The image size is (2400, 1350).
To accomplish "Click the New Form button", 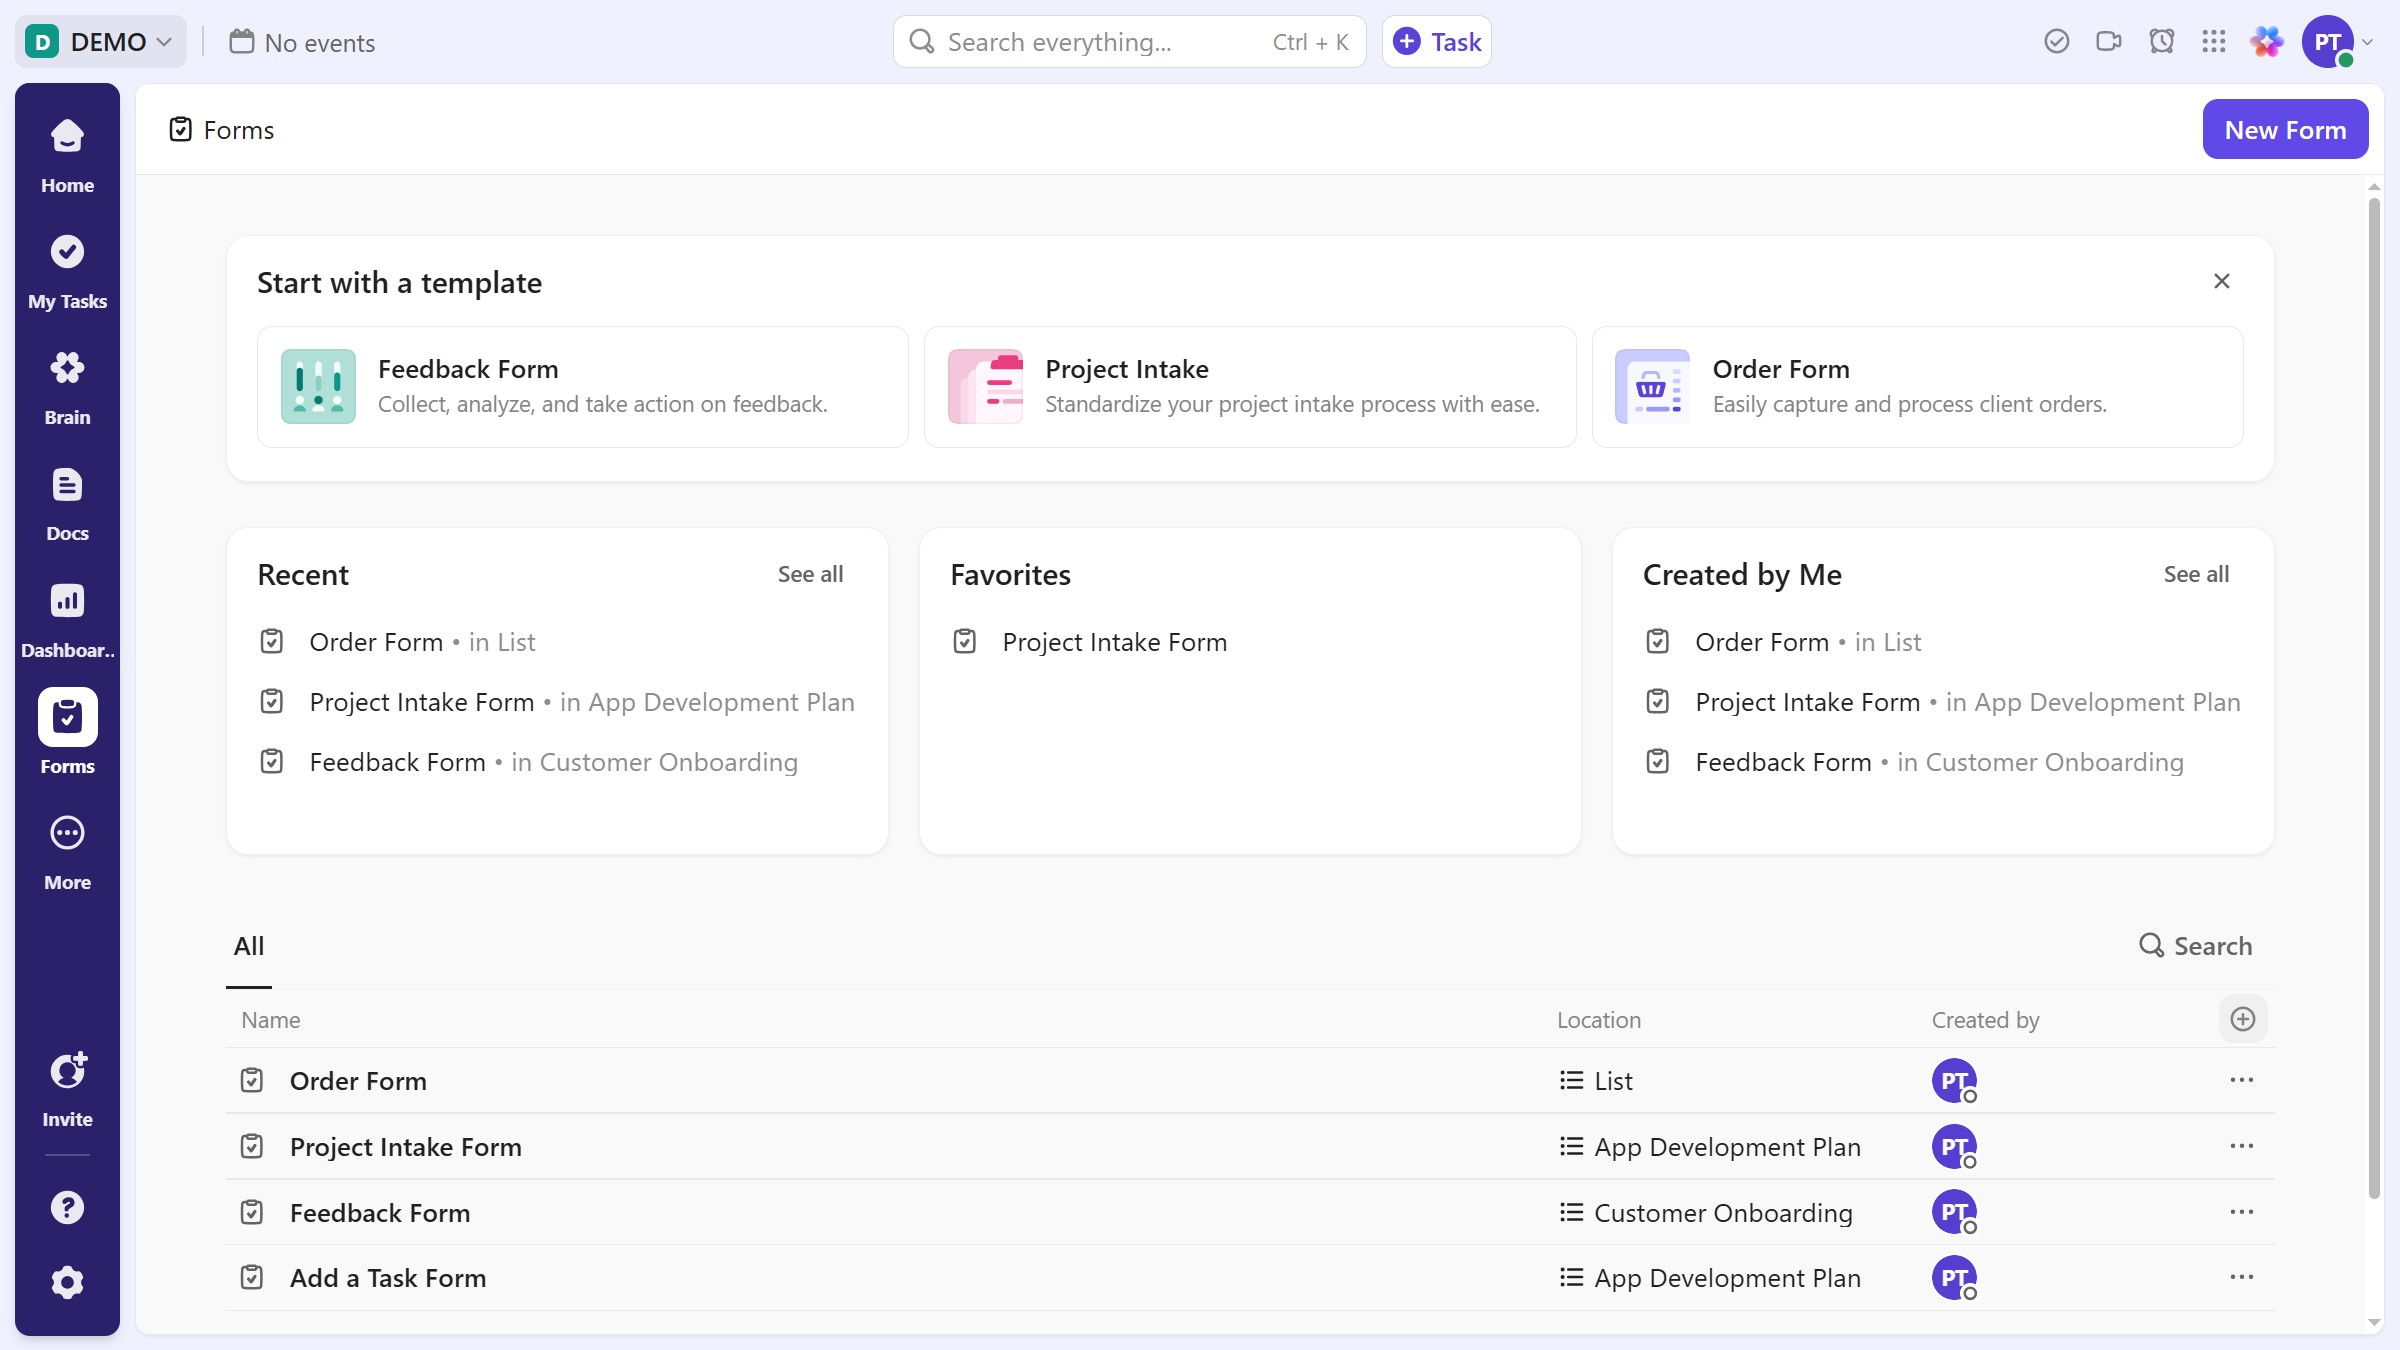I will [2286, 129].
